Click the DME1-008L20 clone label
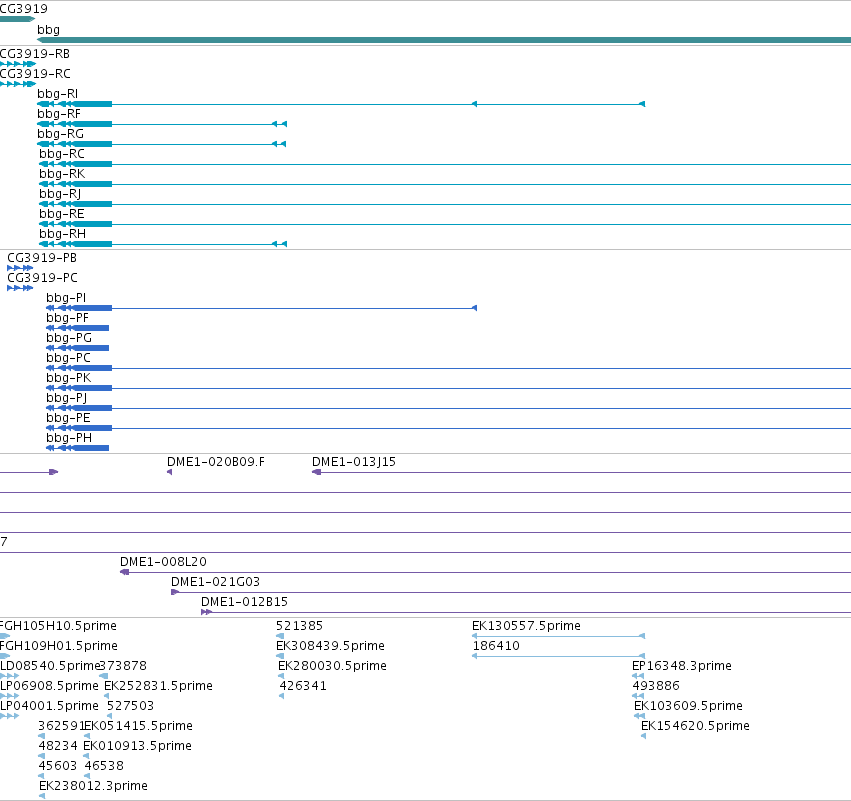The width and height of the screenshot is (851, 801). point(163,562)
